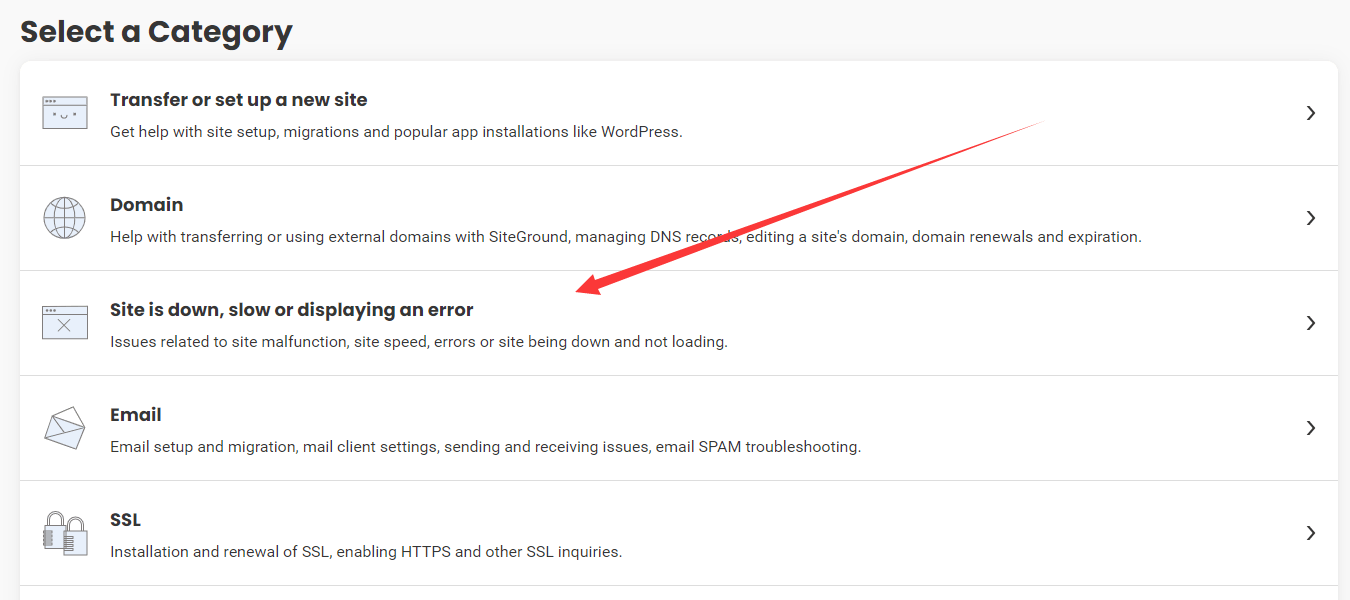Click the description about email SPAM troubleshooting

point(485,447)
